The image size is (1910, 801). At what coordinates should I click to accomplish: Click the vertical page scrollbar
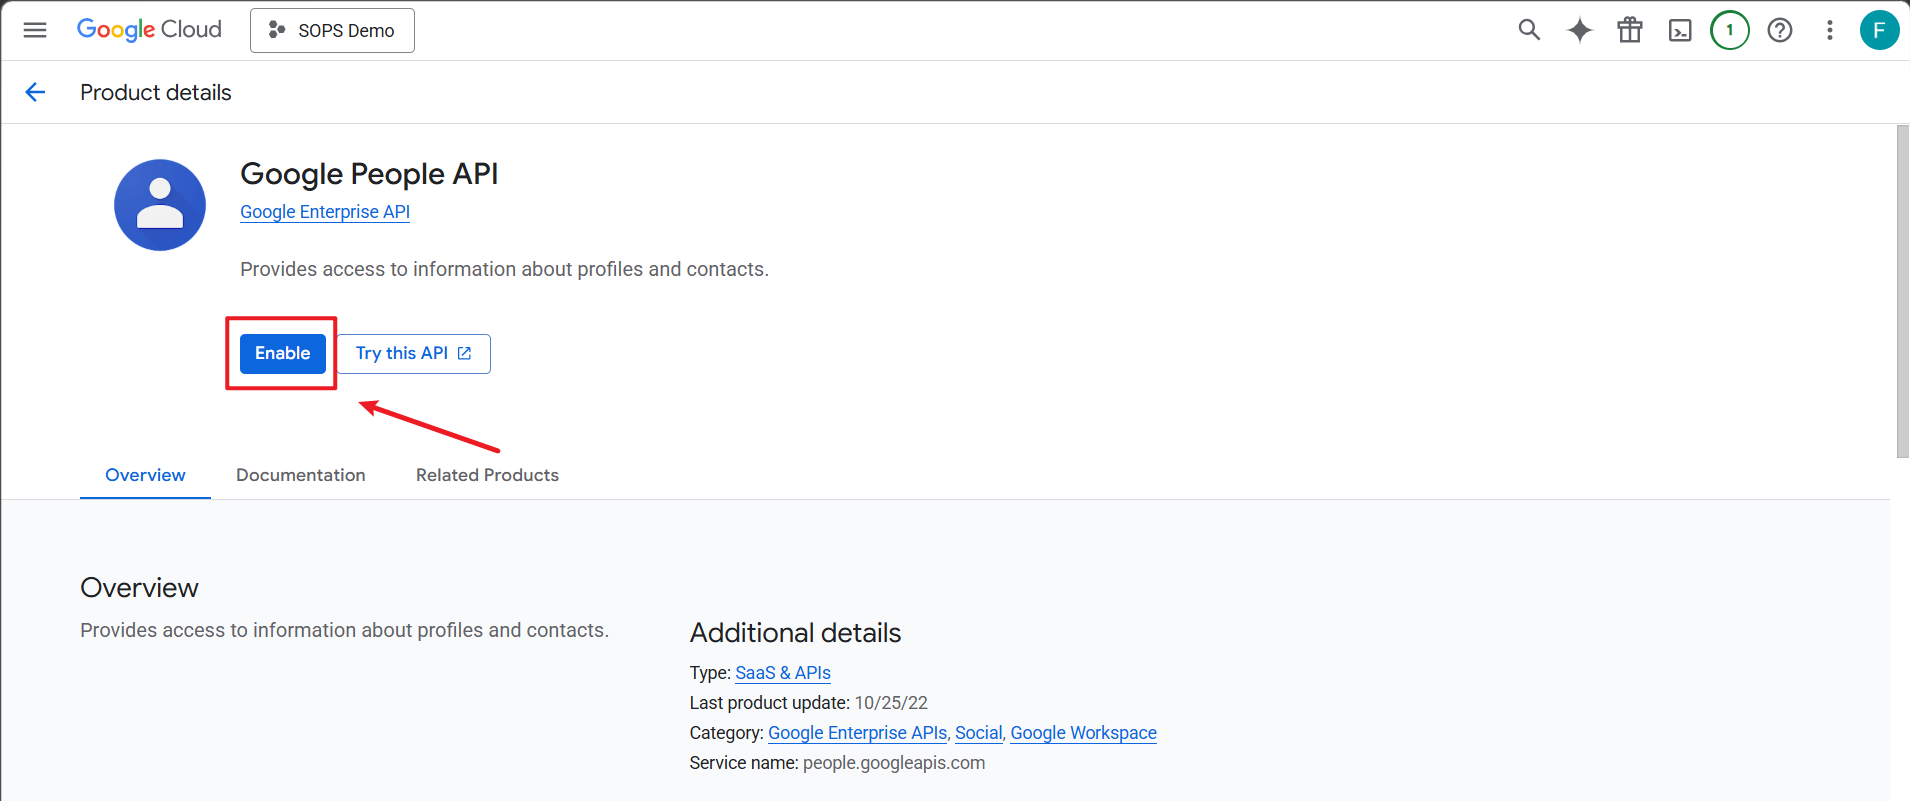point(1902,290)
